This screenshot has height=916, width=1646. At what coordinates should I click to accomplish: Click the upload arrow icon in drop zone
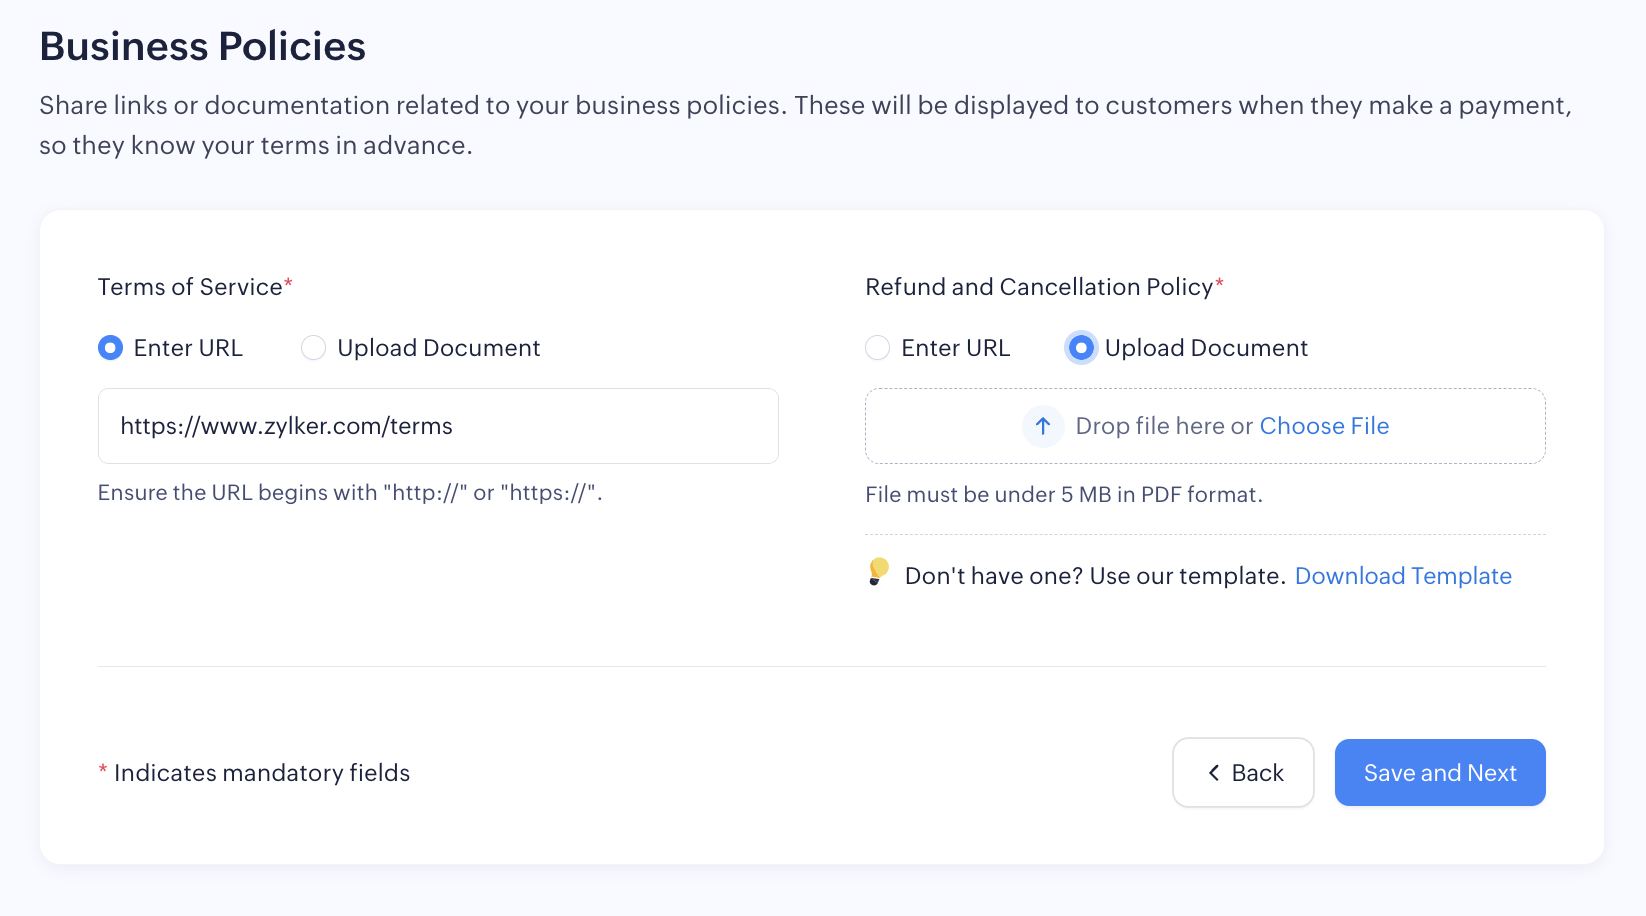[1043, 426]
